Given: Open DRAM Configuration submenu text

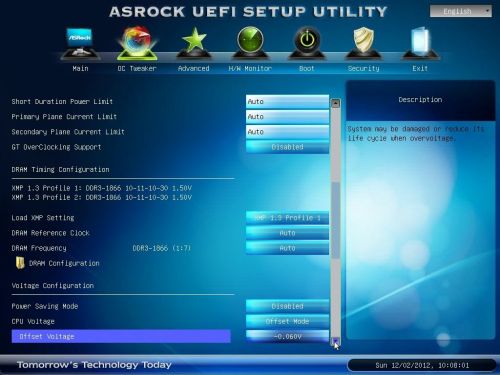Looking at the screenshot, I should (64, 263).
